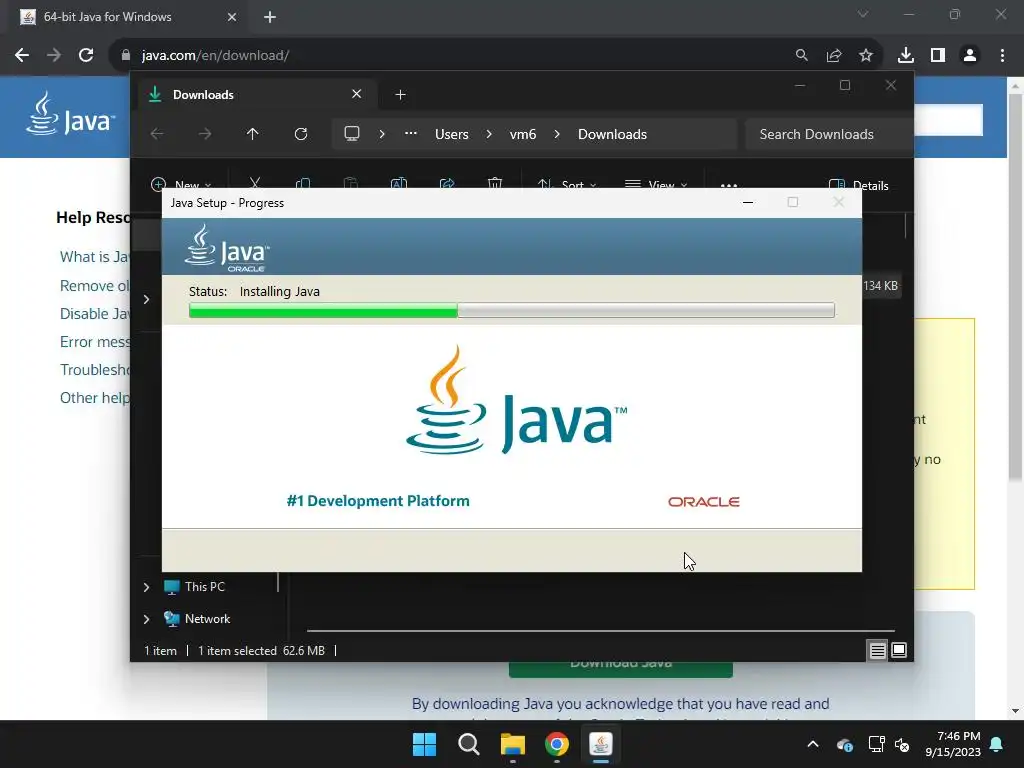This screenshot has height=768, width=1024.
Task: Click the muted volume tray icon
Action: [x=903, y=744]
